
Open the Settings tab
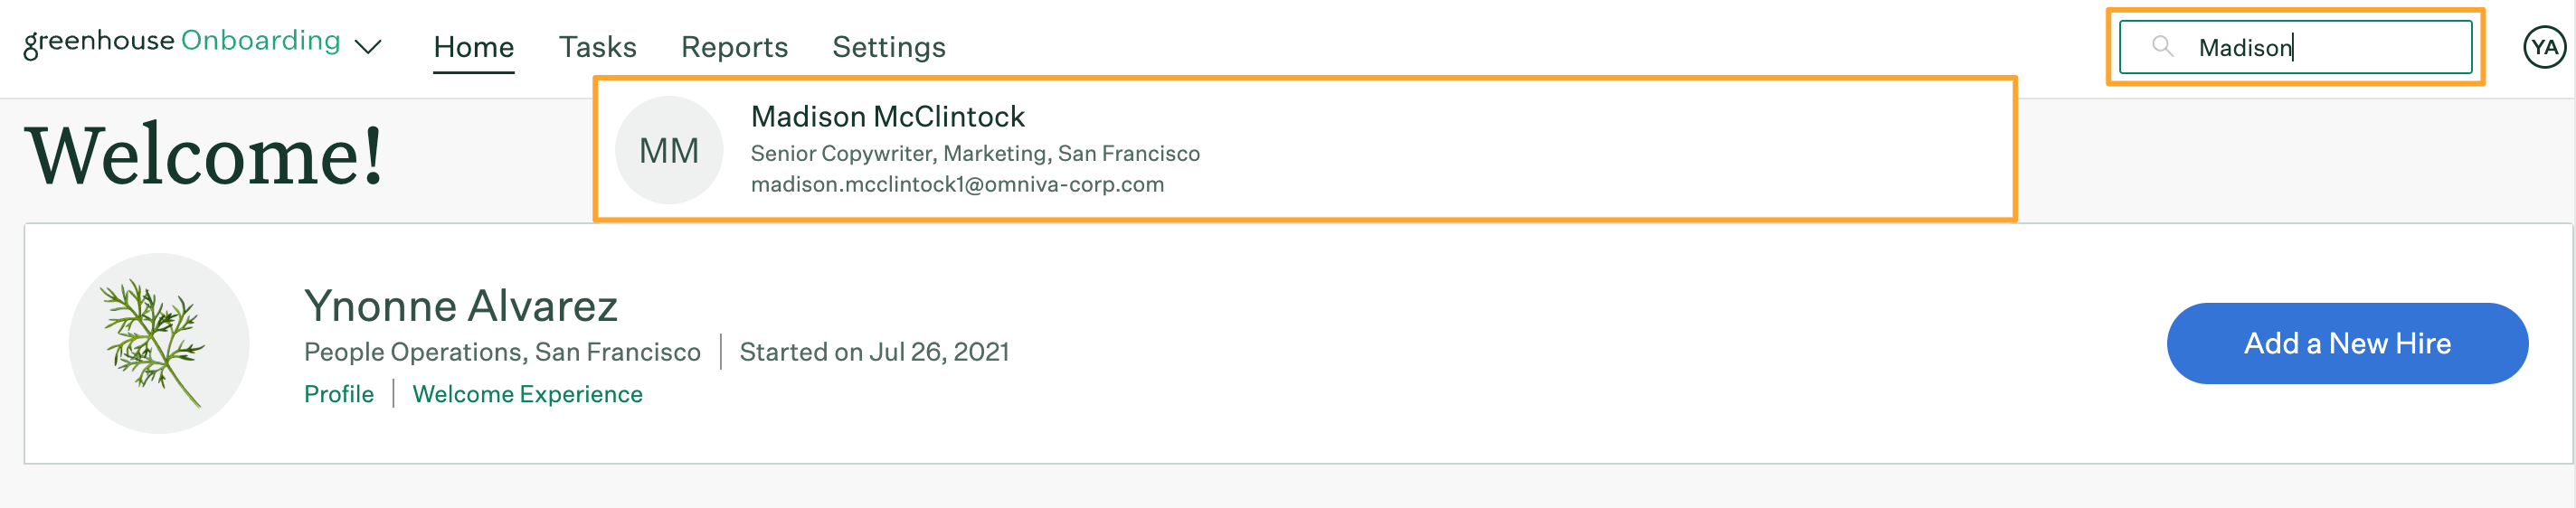(x=889, y=47)
